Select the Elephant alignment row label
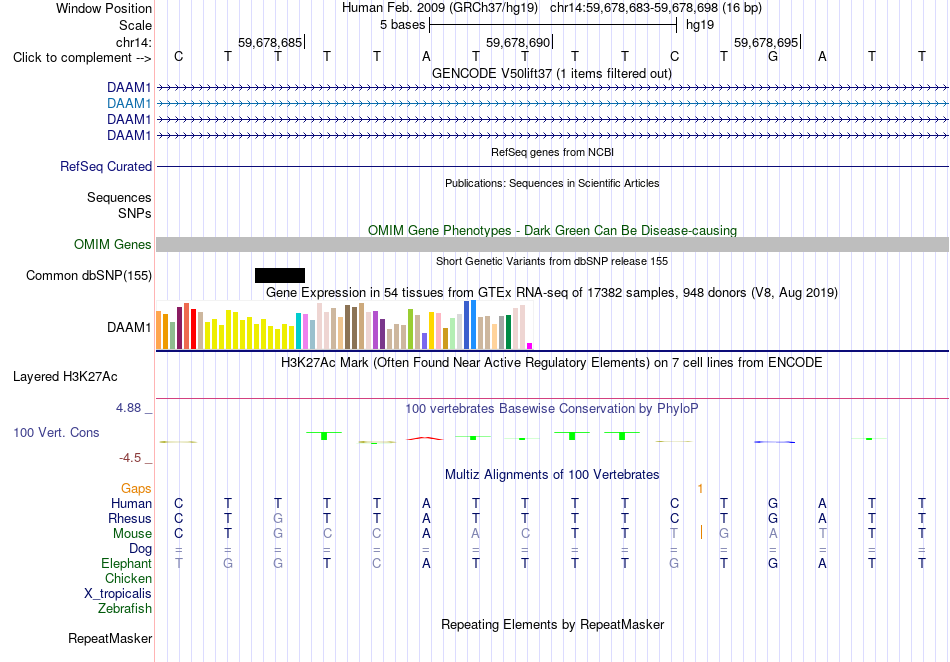This screenshot has height=662, width=950. tap(126, 563)
